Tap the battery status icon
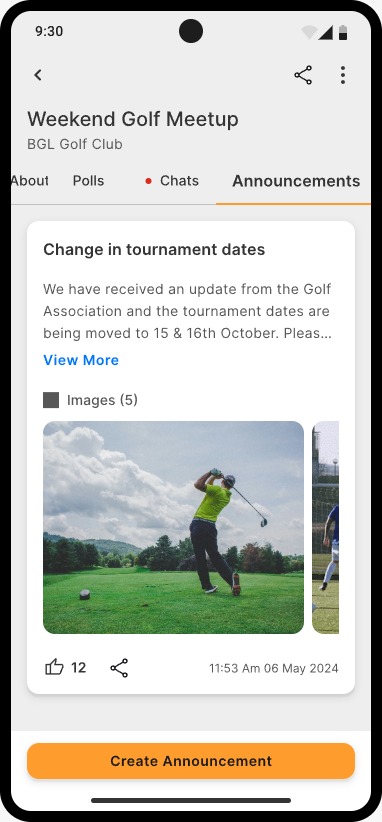Viewport: 382px width, 822px height. point(343,33)
